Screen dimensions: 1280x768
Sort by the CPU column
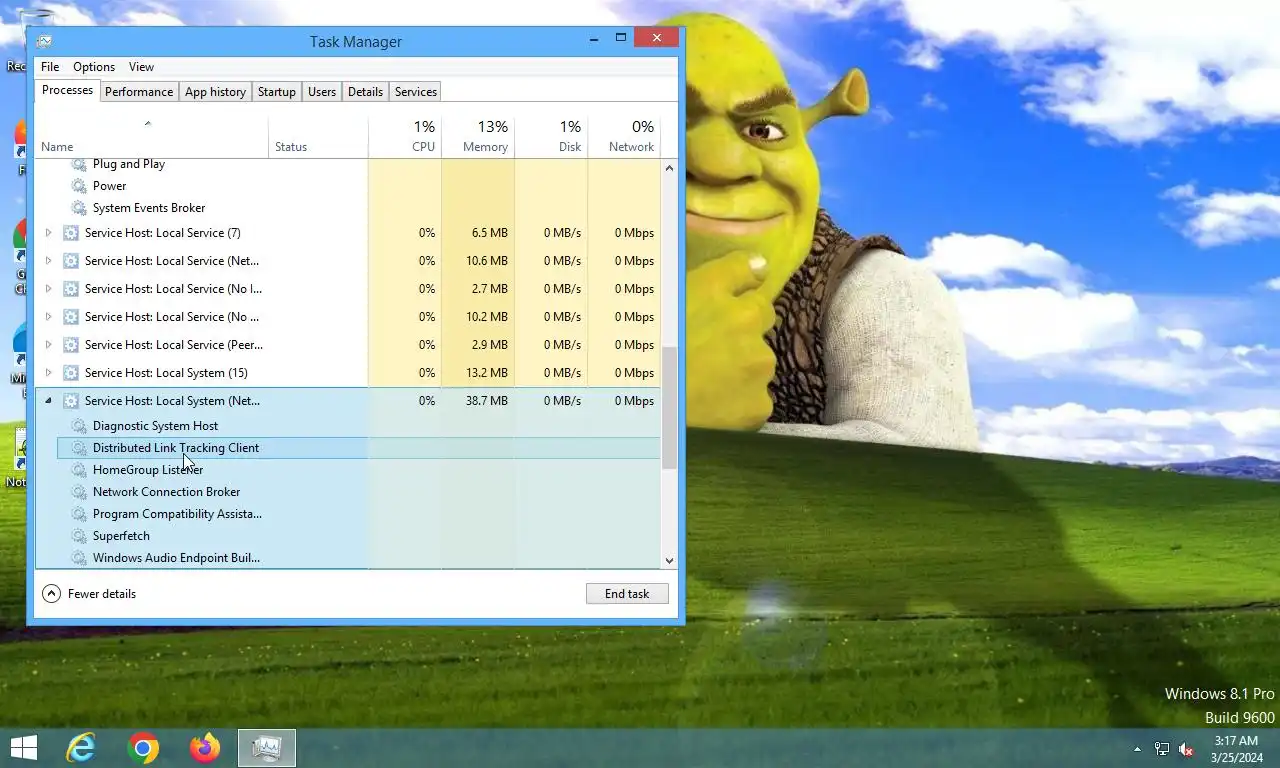point(405,137)
